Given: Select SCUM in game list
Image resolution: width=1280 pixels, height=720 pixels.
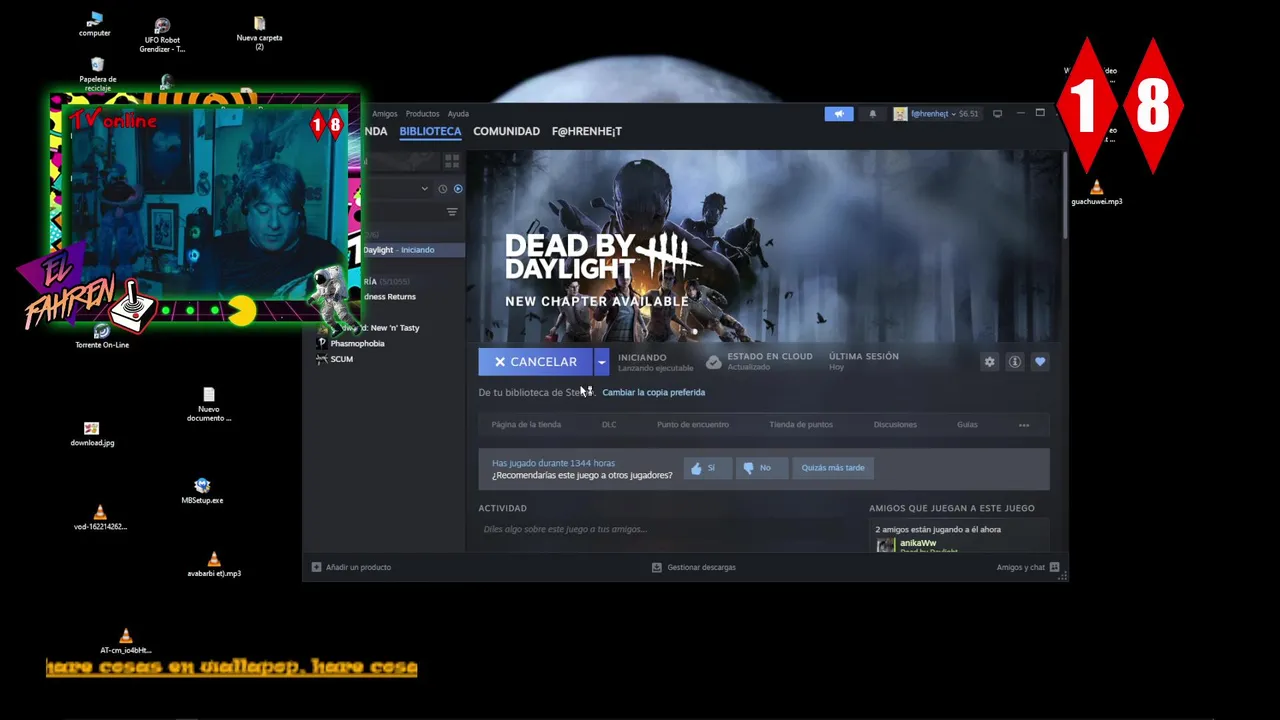Looking at the screenshot, I should [x=341, y=359].
